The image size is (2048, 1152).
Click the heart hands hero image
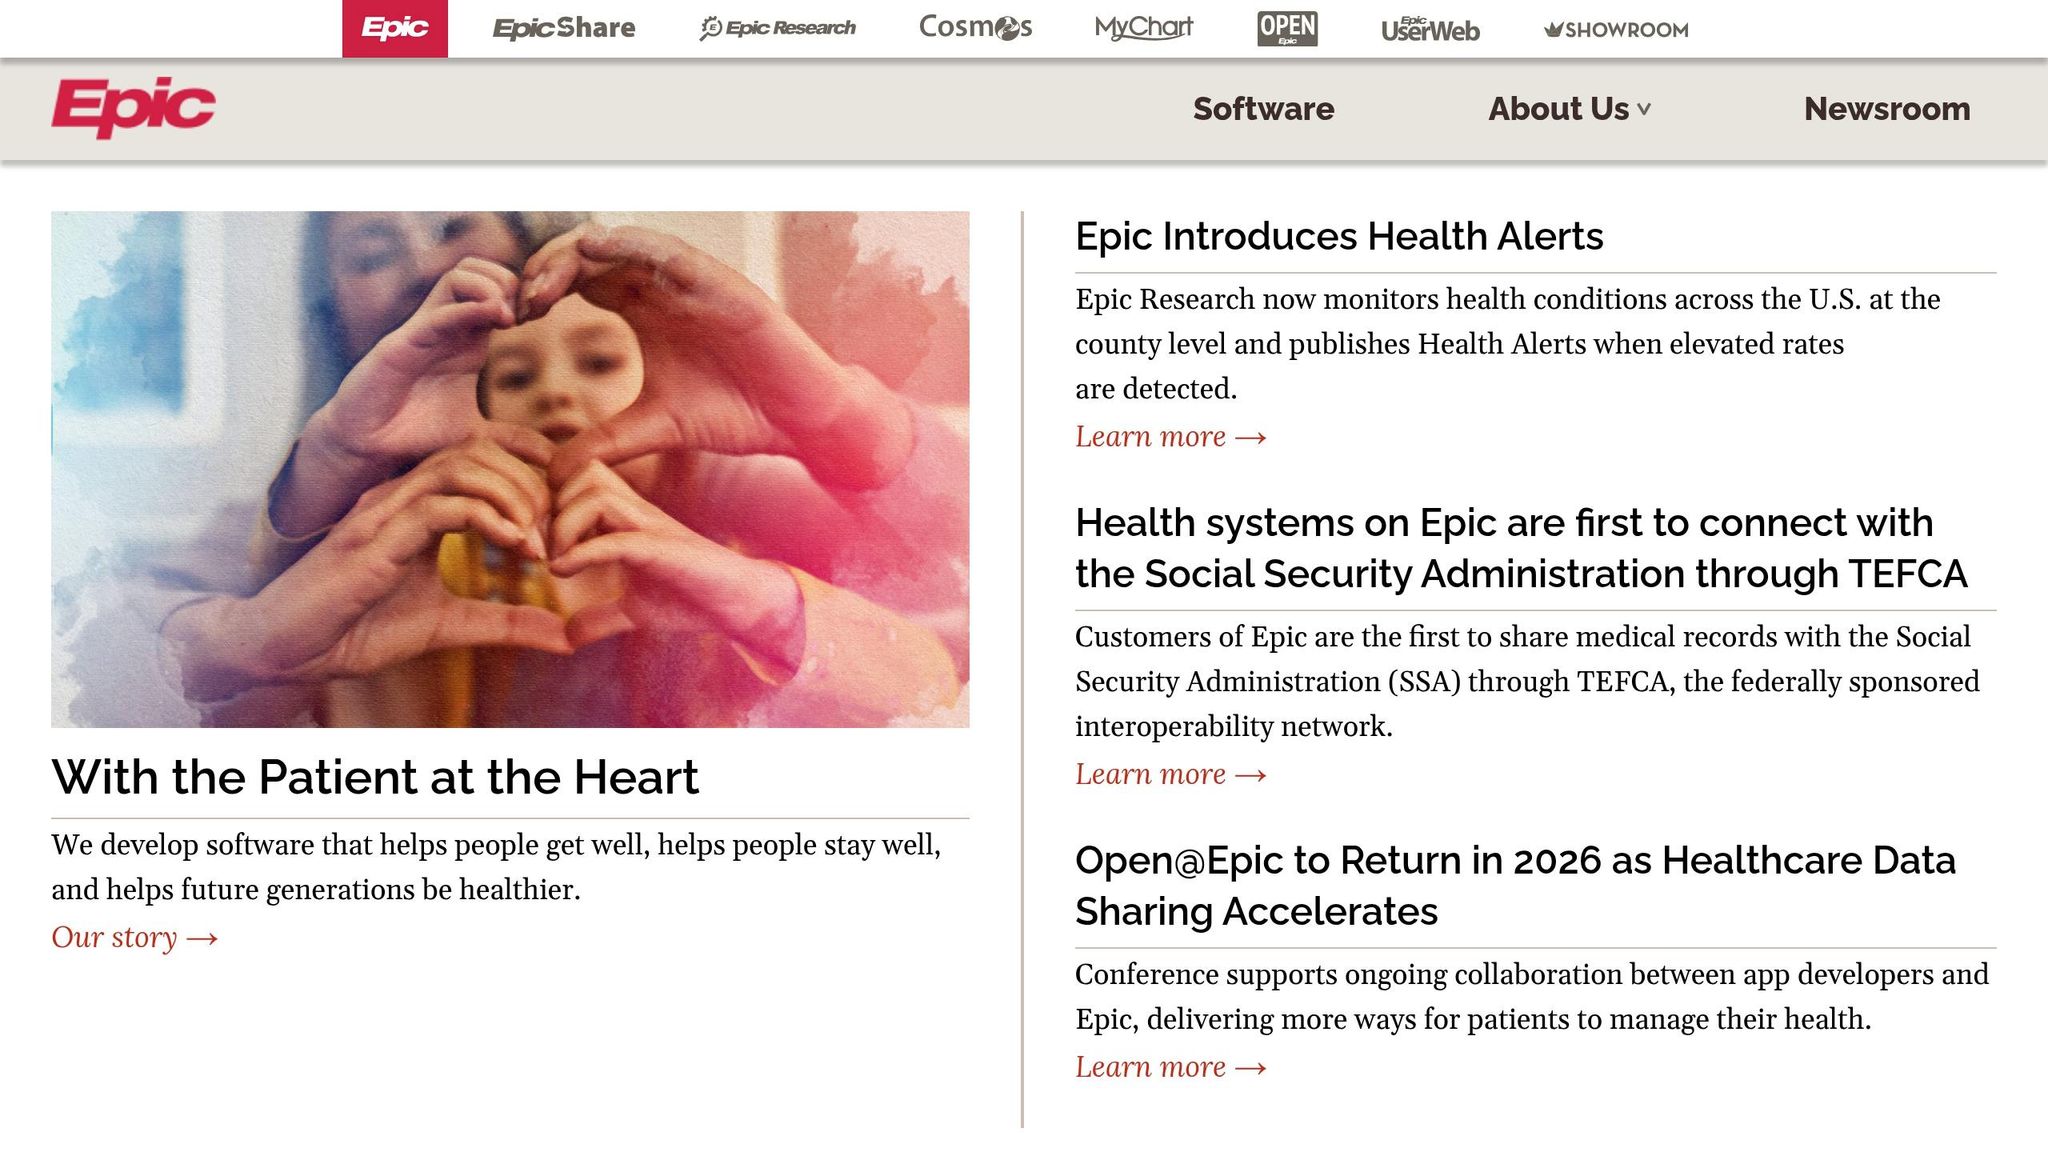point(510,469)
